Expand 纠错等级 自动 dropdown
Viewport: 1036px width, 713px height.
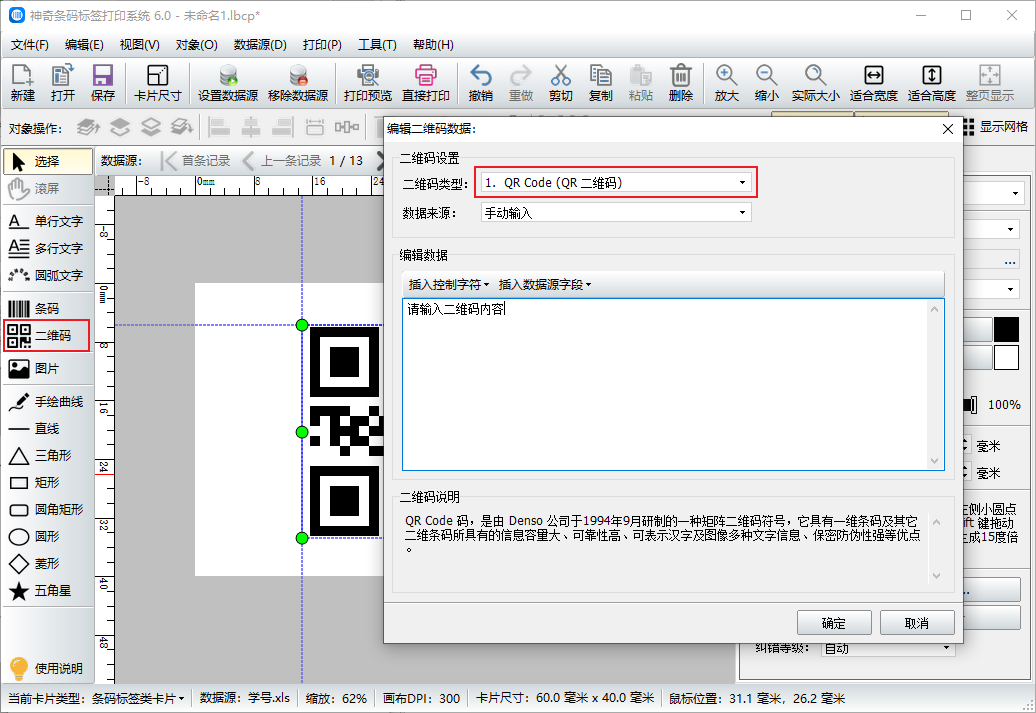[x=889, y=648]
